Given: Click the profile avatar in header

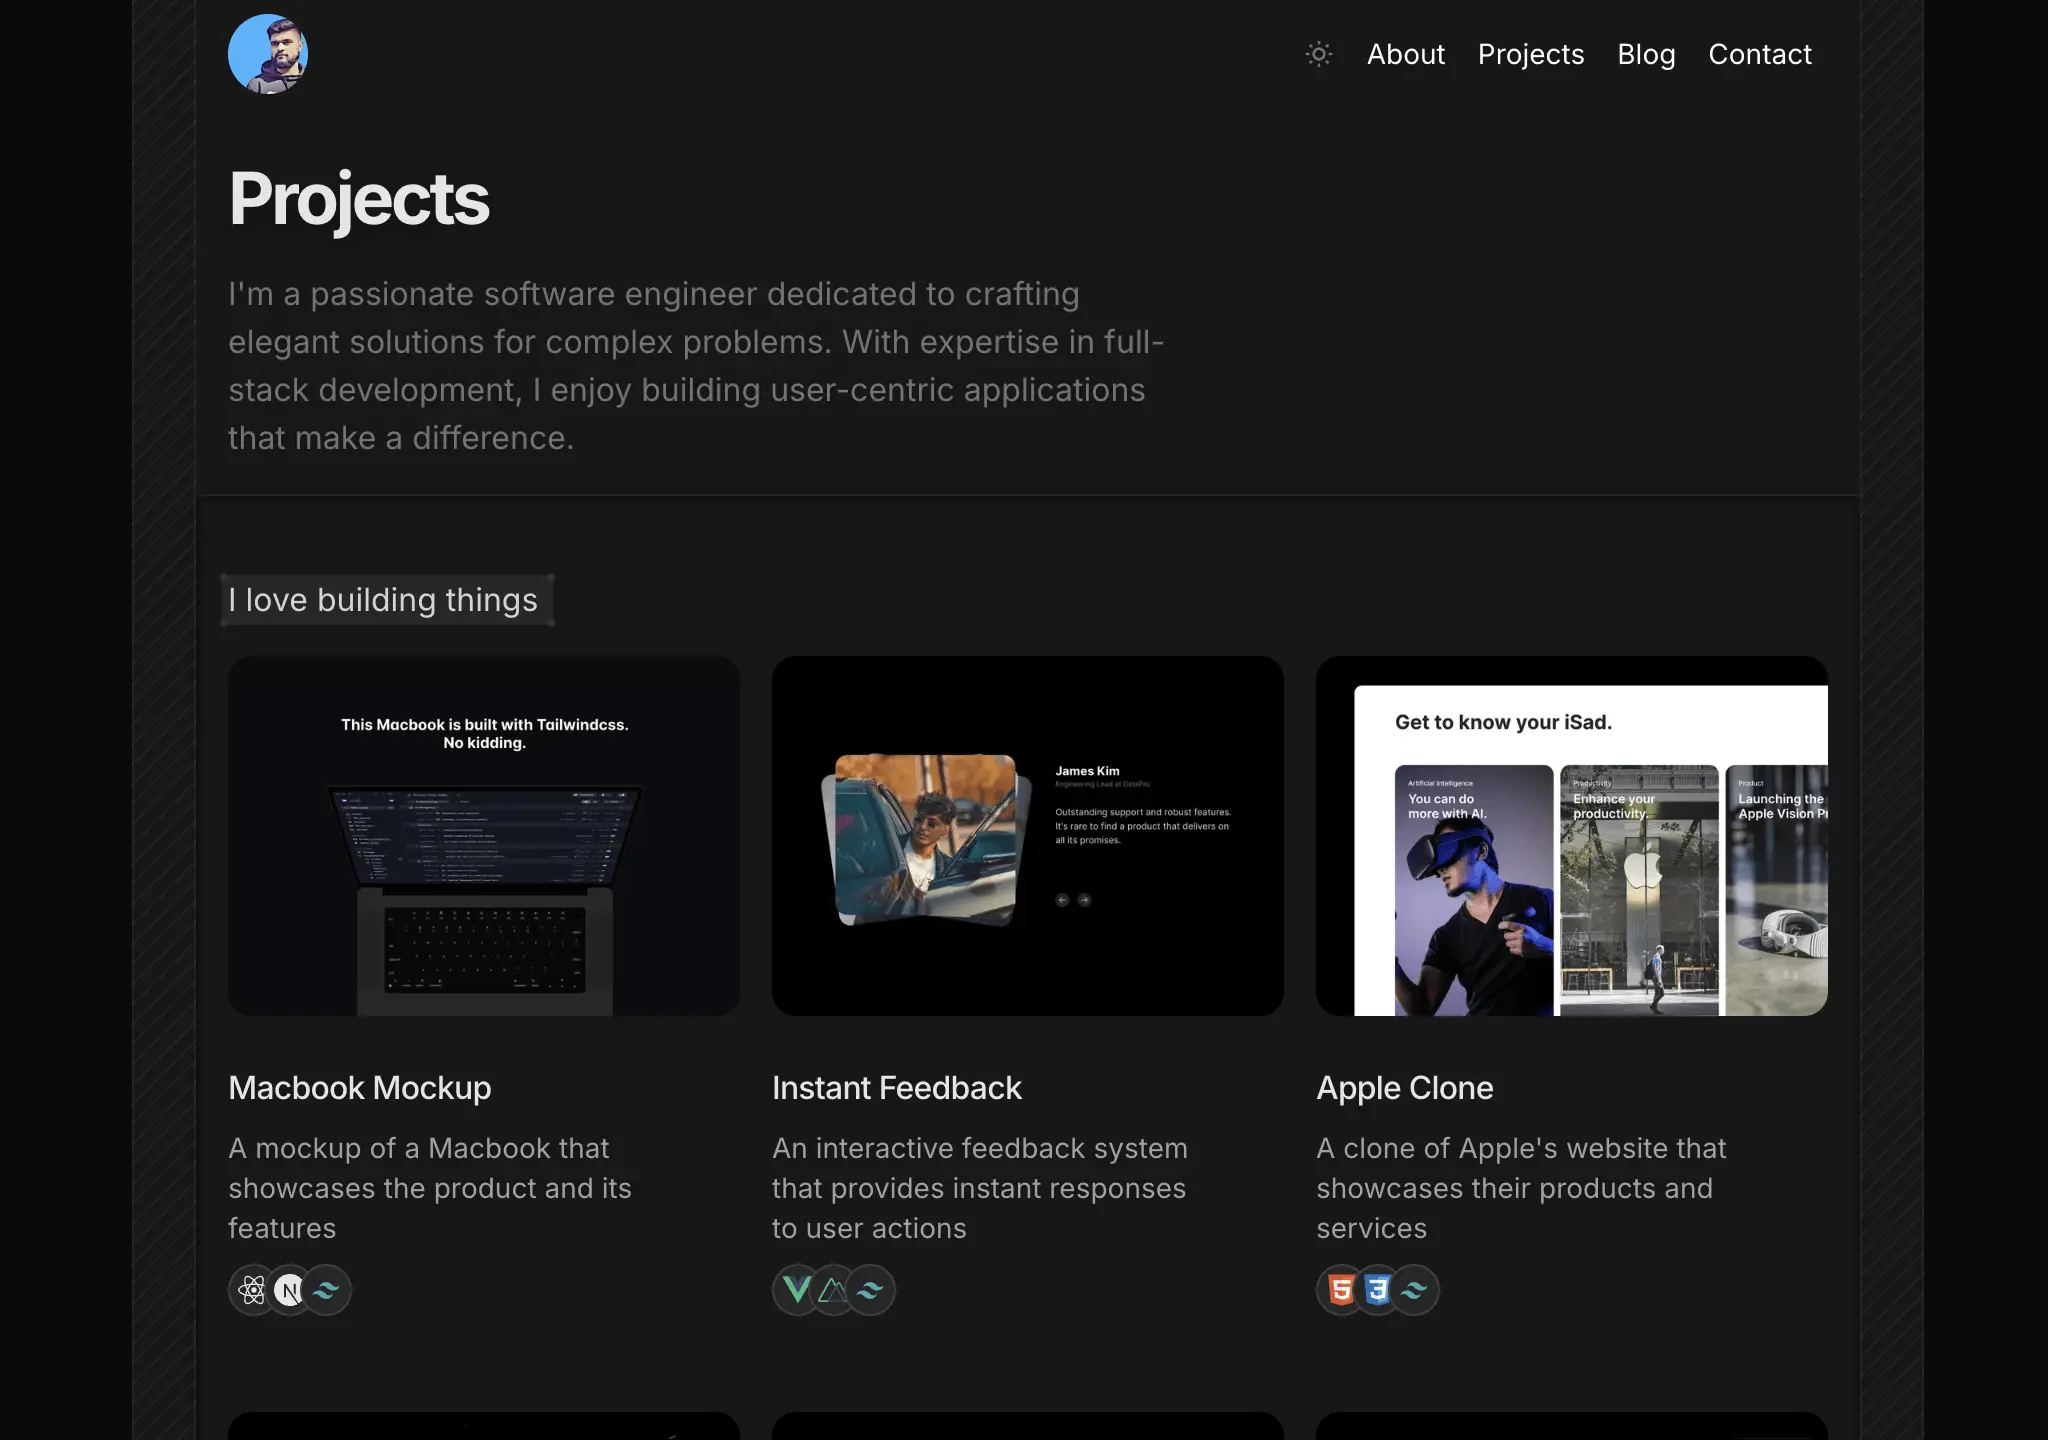Looking at the screenshot, I should click(268, 54).
